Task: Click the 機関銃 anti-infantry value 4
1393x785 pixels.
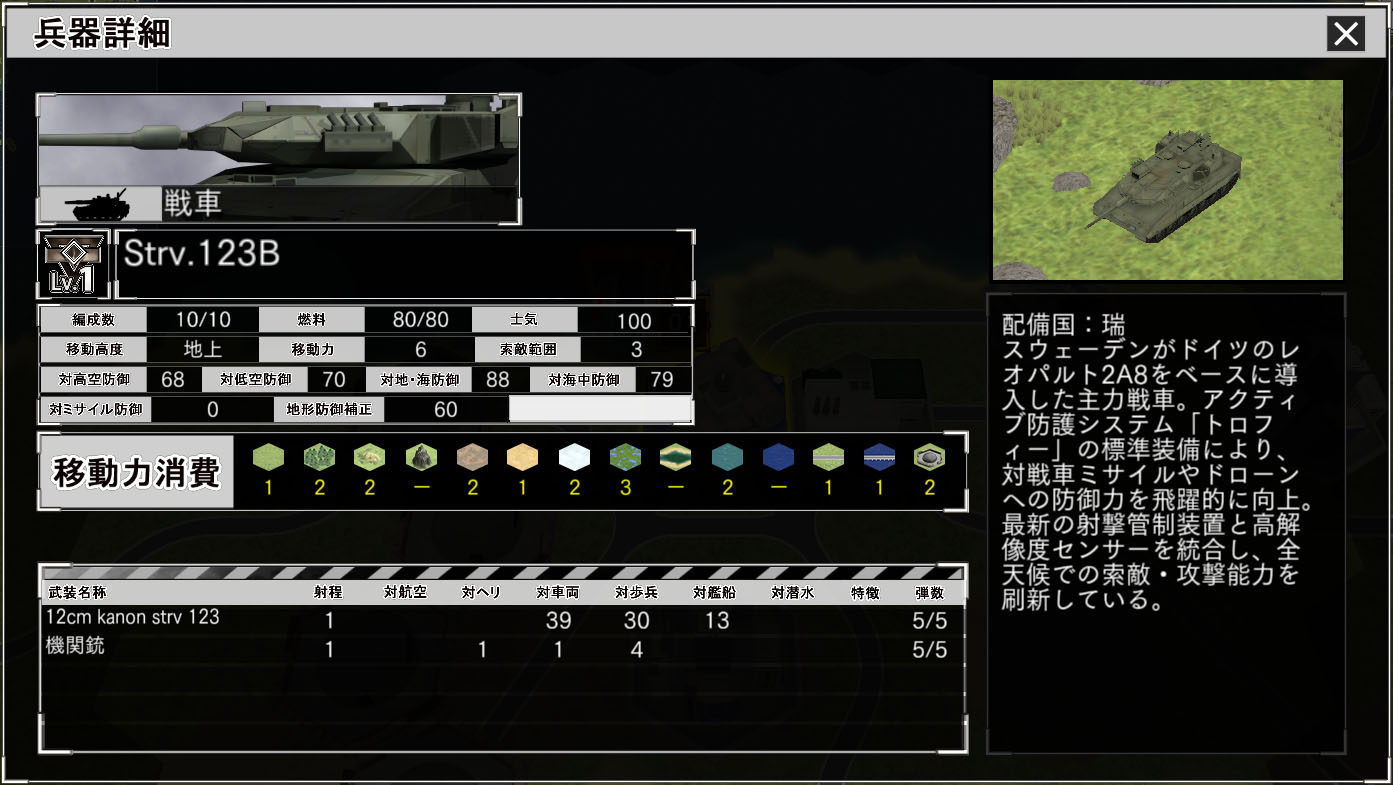Action: [637, 650]
